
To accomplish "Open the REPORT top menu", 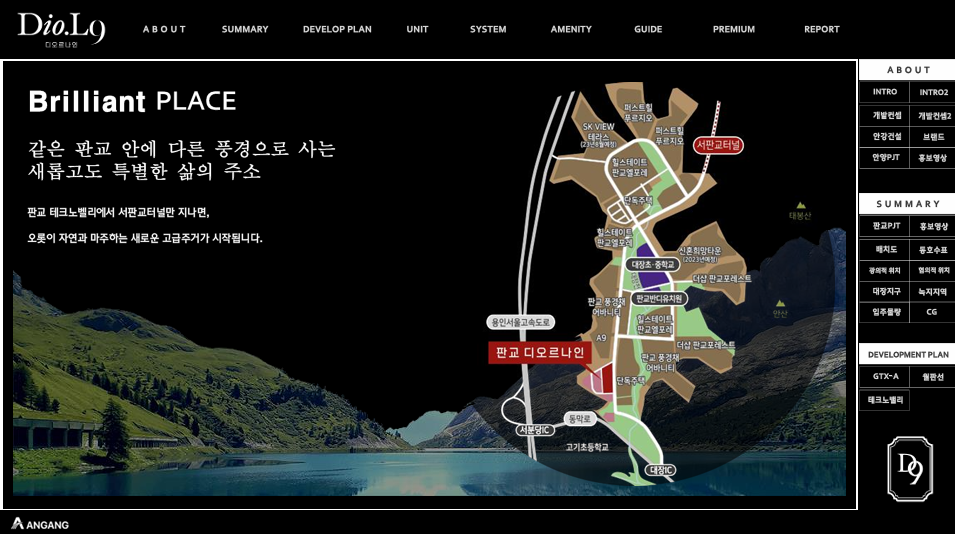I will [x=822, y=29].
